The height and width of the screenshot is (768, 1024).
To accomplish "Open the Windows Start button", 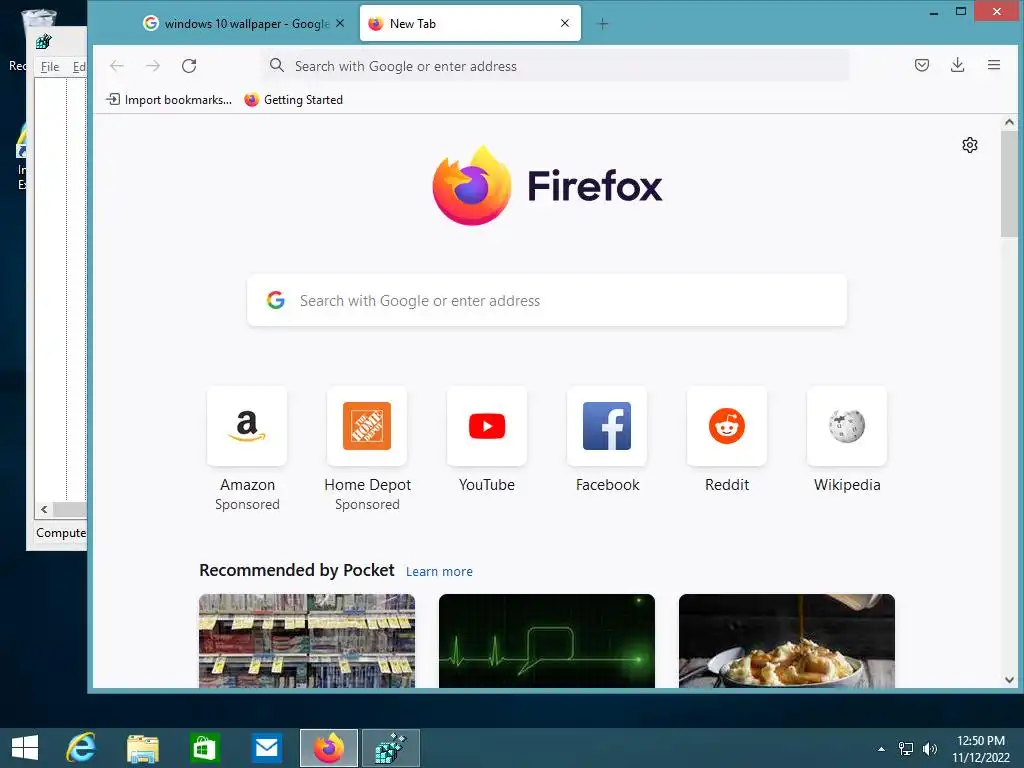I will pos(25,748).
